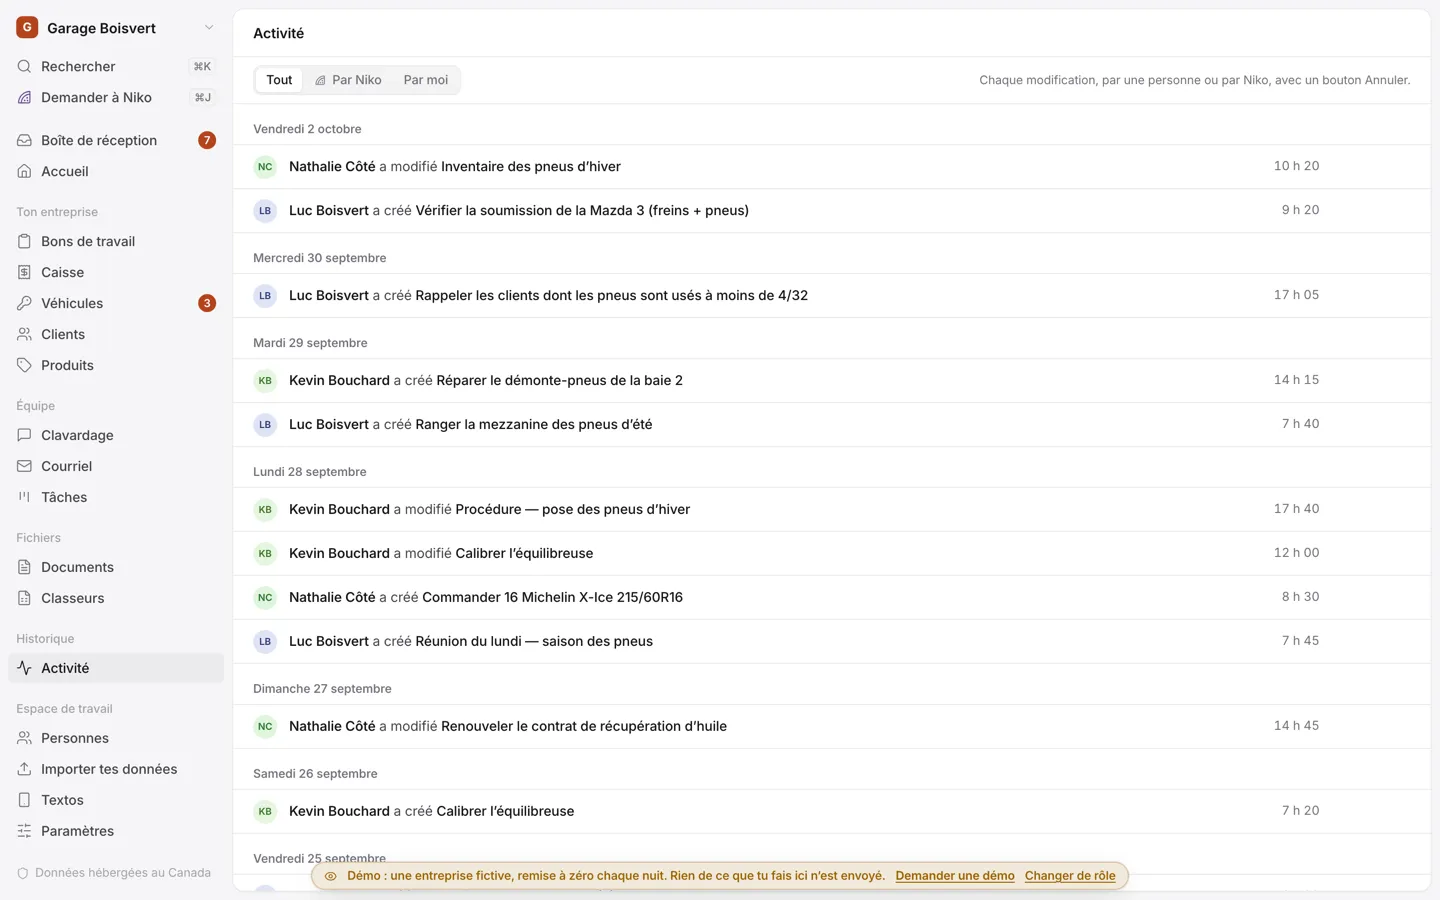This screenshot has height=900, width=1440.
Task: Click the Tâches icon in sidebar
Action: point(24,497)
